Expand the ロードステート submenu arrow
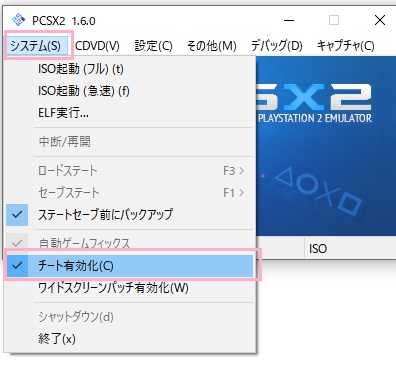Image resolution: width=396 pixels, height=366 pixels. tap(242, 171)
